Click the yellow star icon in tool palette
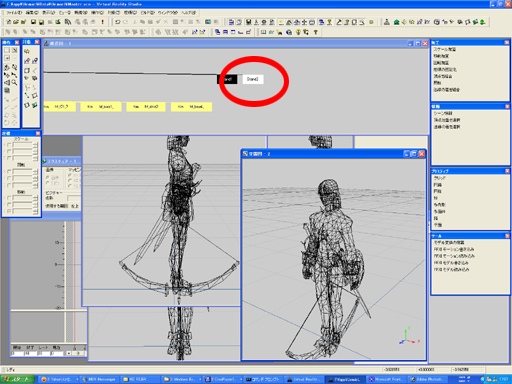The image size is (512, 384). point(27,51)
